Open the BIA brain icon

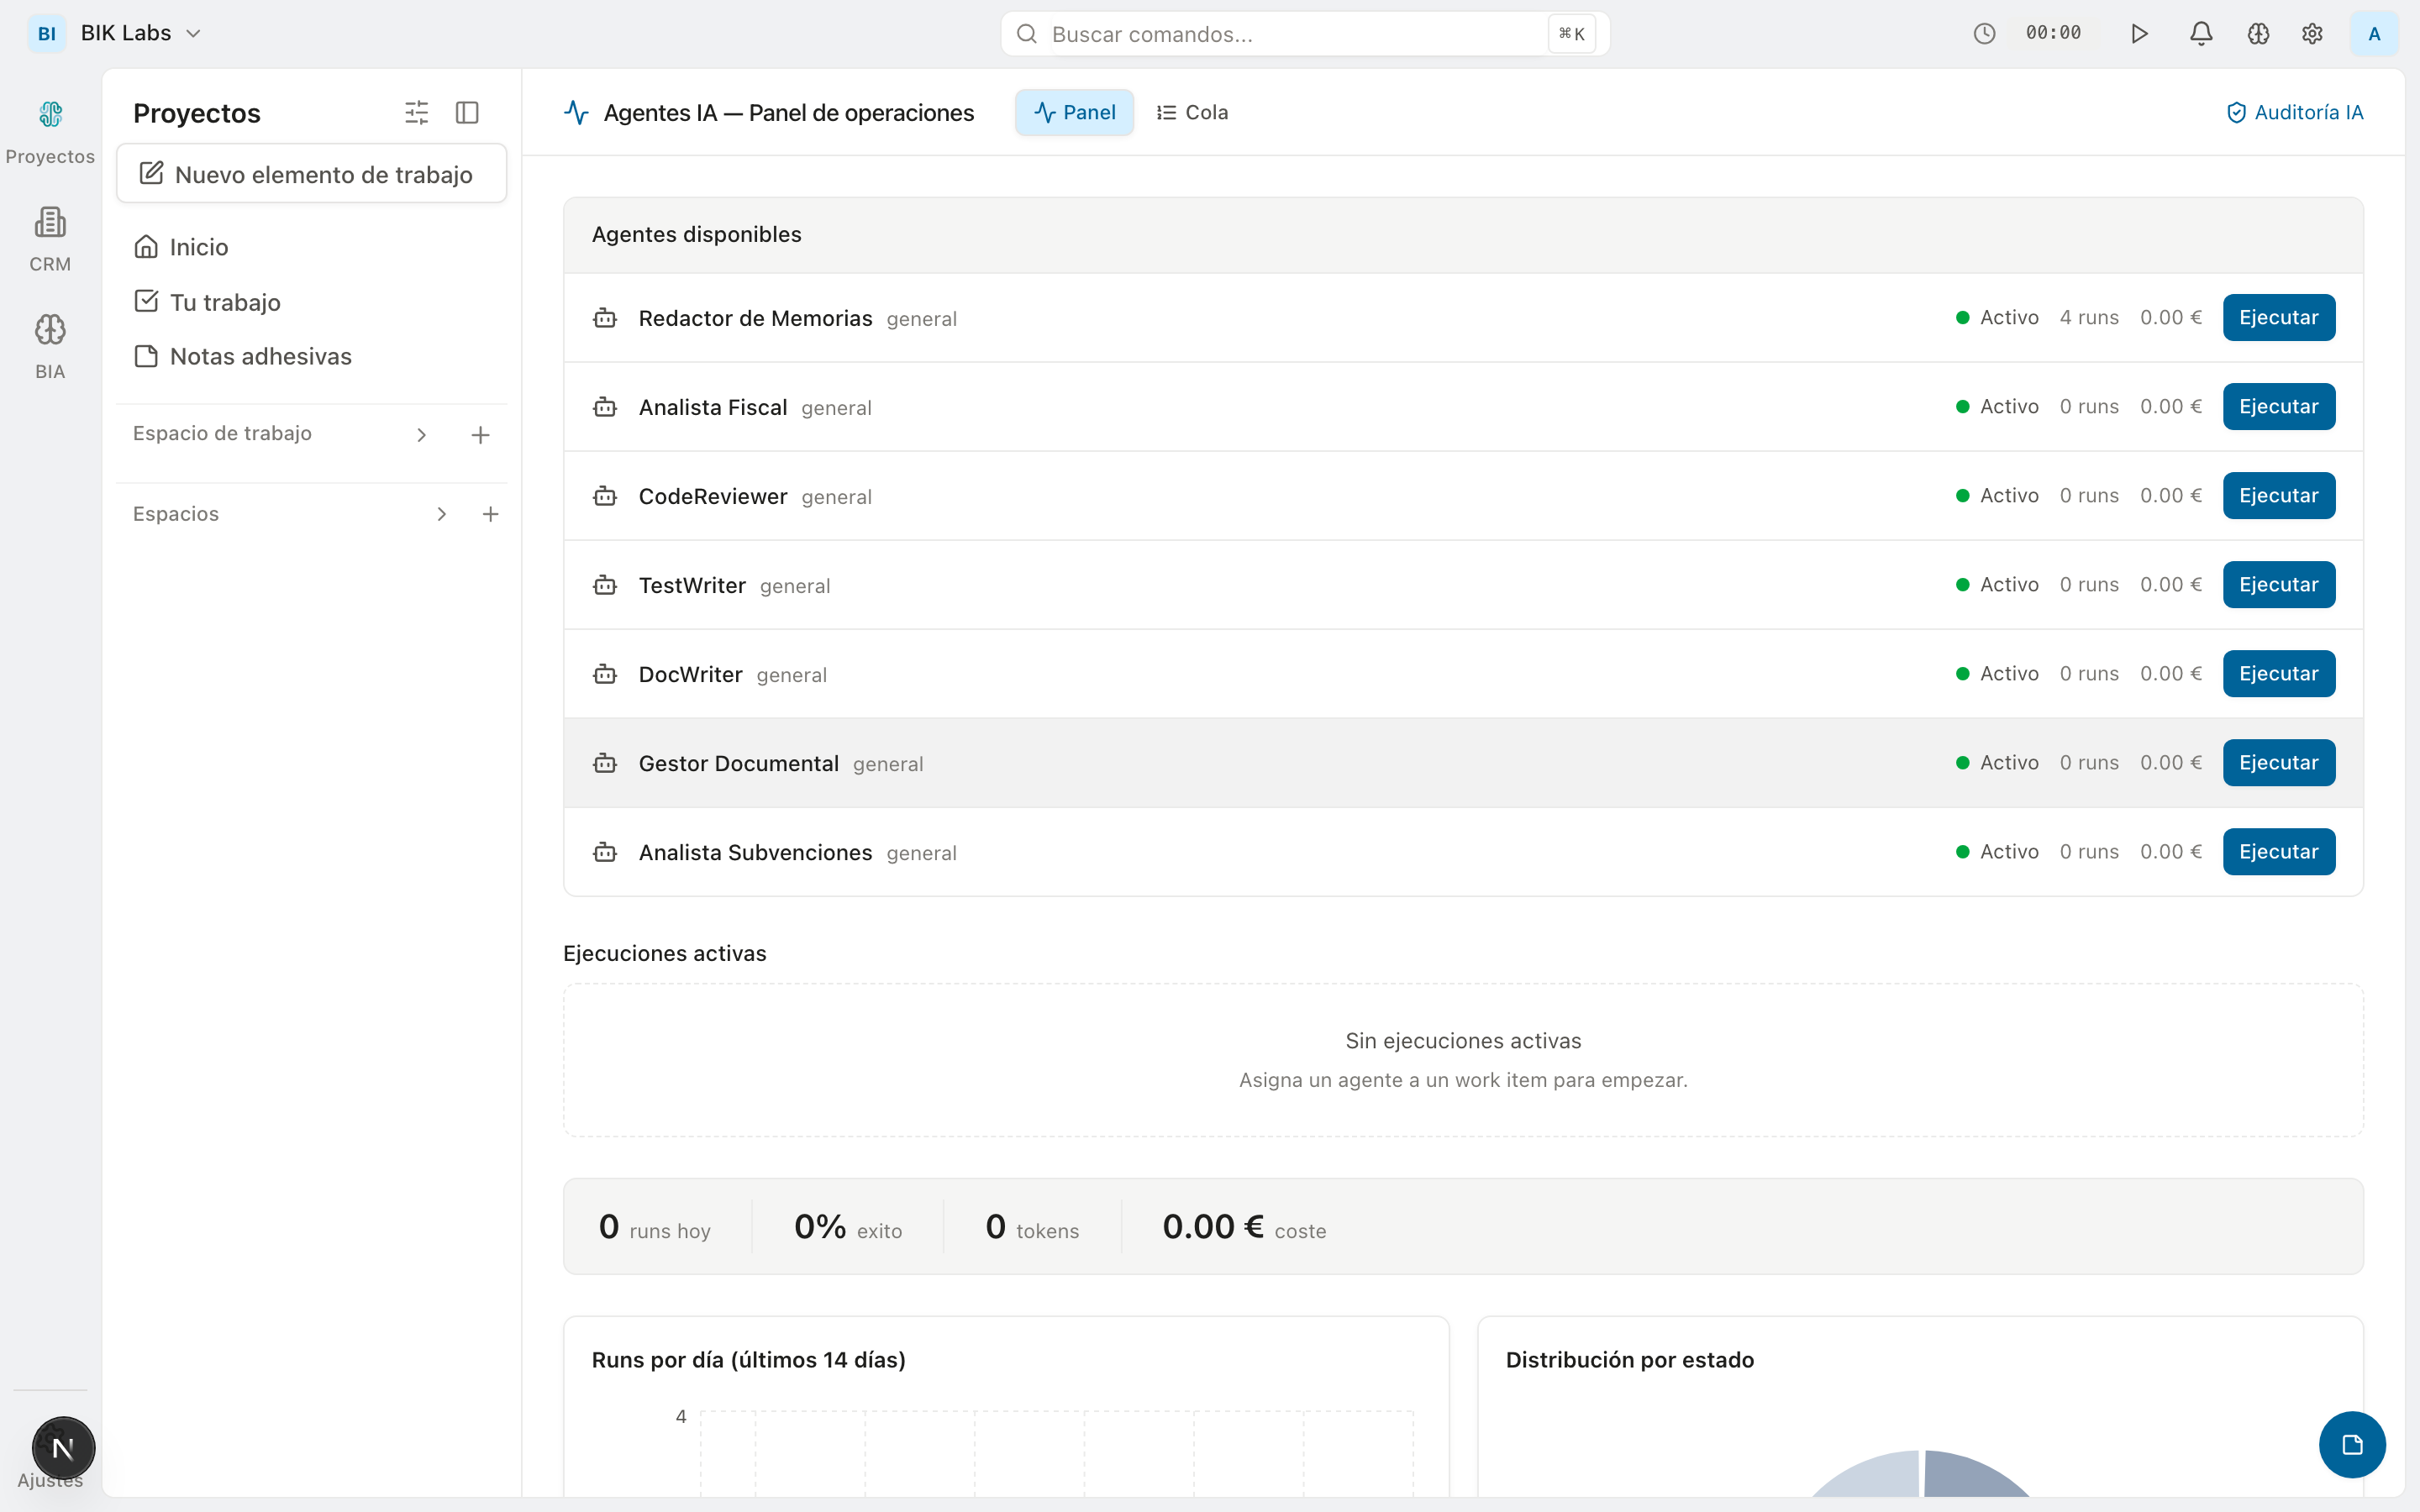pos(50,345)
